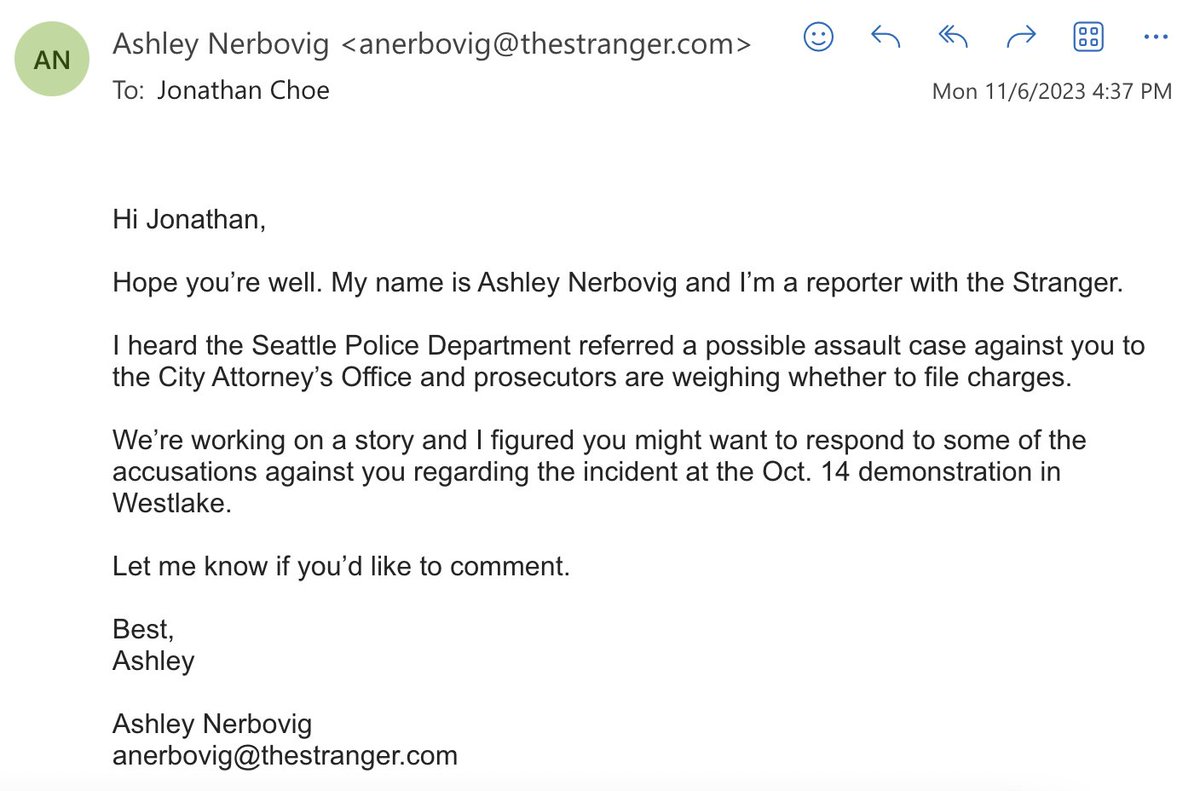Select recipient Jonathan Choe on To line
This screenshot has width=1200, height=791.
click(x=243, y=90)
